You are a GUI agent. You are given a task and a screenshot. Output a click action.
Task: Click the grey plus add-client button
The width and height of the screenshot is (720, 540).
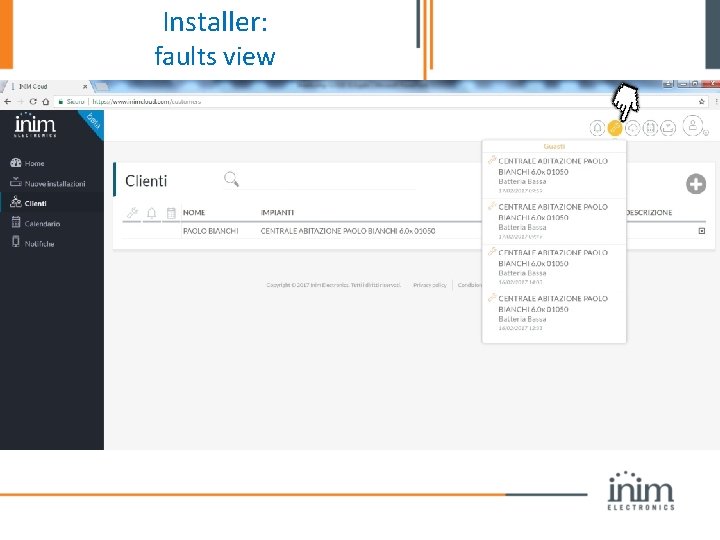pos(696,184)
